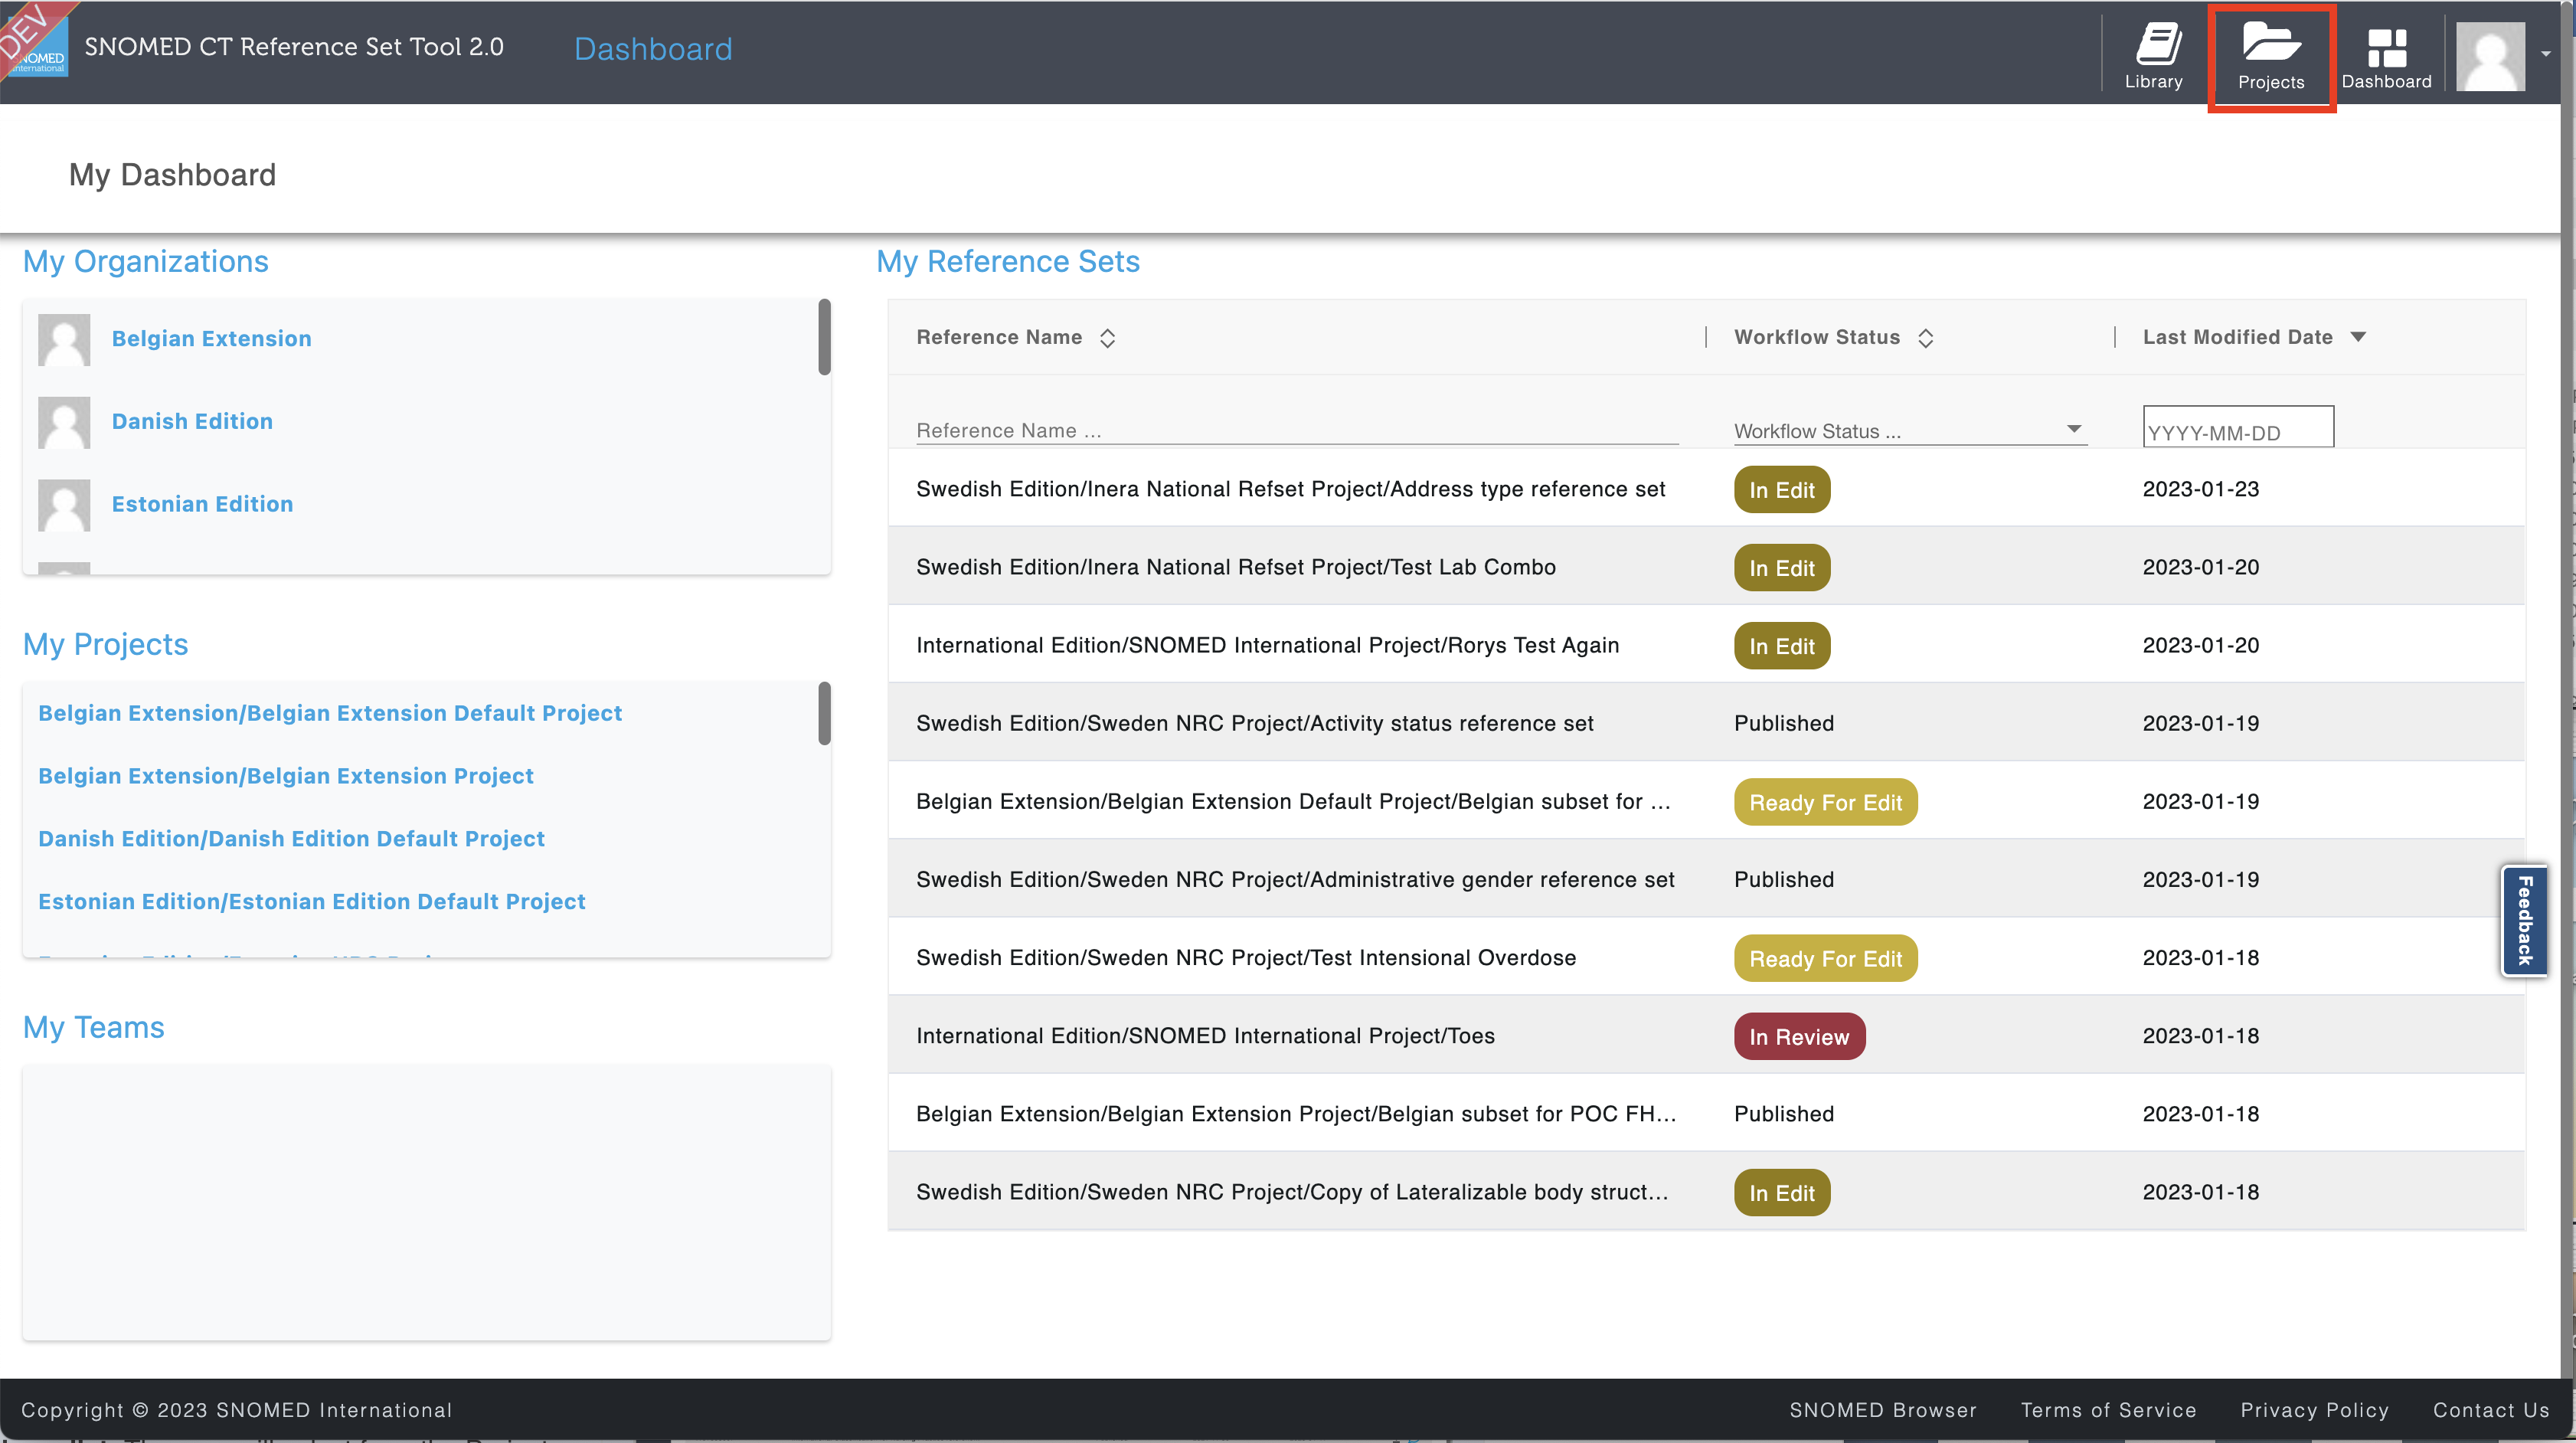Click My Reference Sets heading
2576x1443 pixels.
click(x=1008, y=261)
